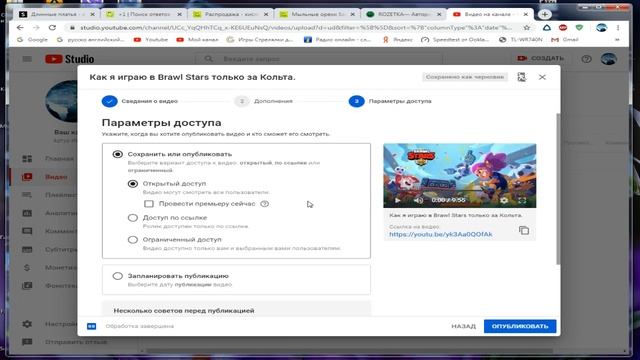Image resolution: width=640 pixels, height=360 pixels.
Task: Open help question mark icon in Studio header
Action: [x=586, y=59]
